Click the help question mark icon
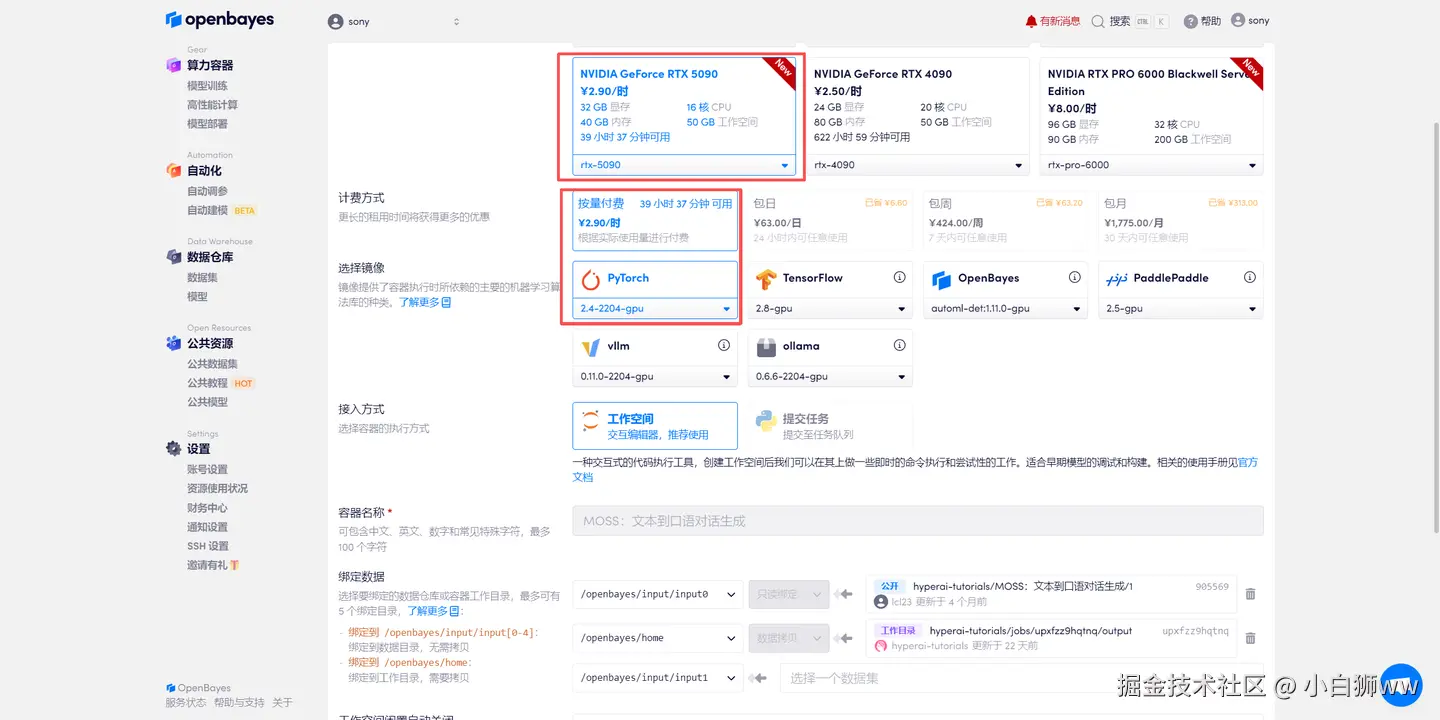 tap(1190, 21)
